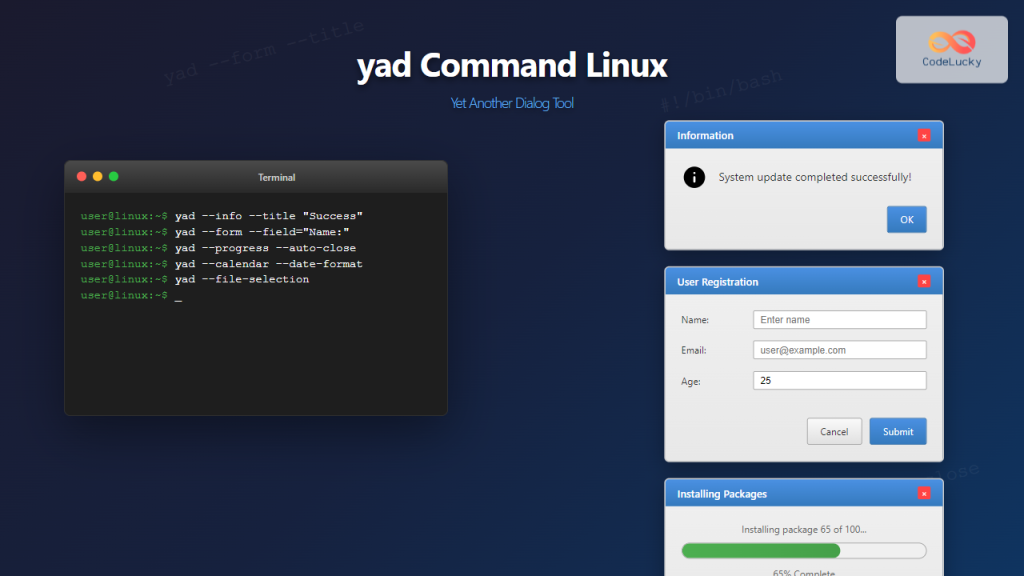Click the 'yad Command Linux' heading

(512, 64)
